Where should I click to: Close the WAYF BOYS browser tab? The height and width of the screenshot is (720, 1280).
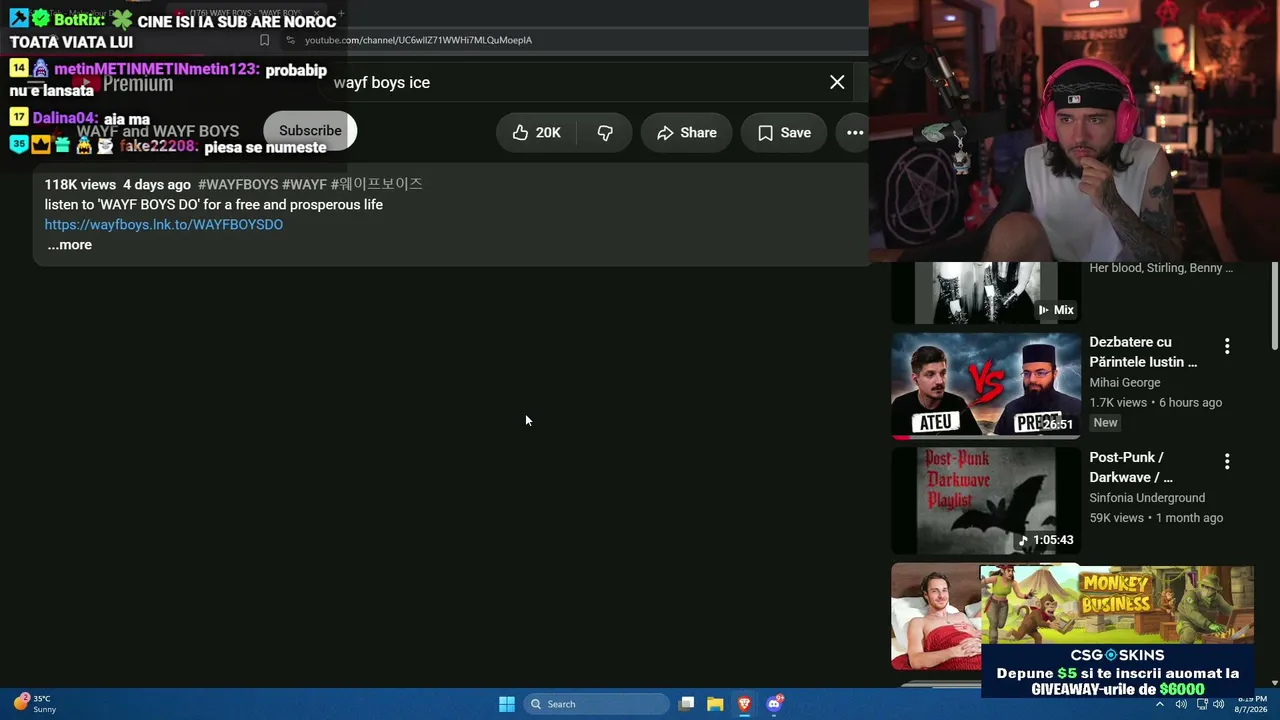point(316,14)
